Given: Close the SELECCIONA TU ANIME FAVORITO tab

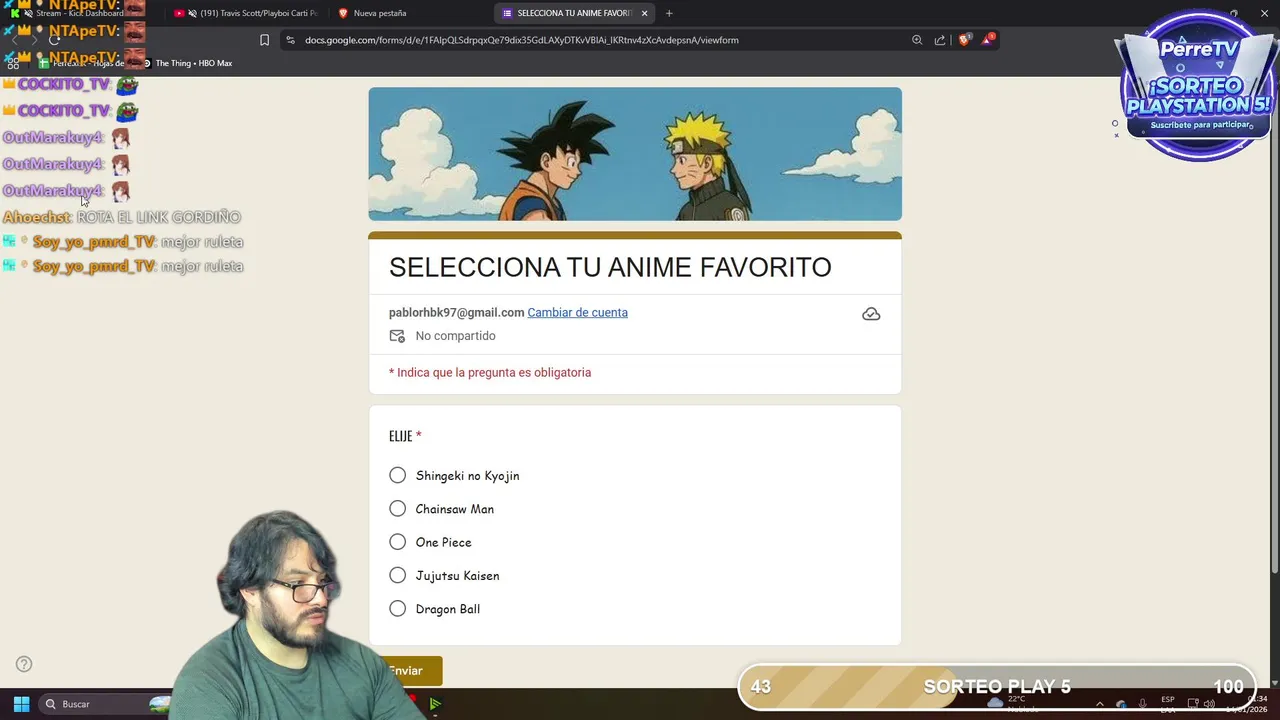Looking at the screenshot, I should pyautogui.click(x=644, y=13).
